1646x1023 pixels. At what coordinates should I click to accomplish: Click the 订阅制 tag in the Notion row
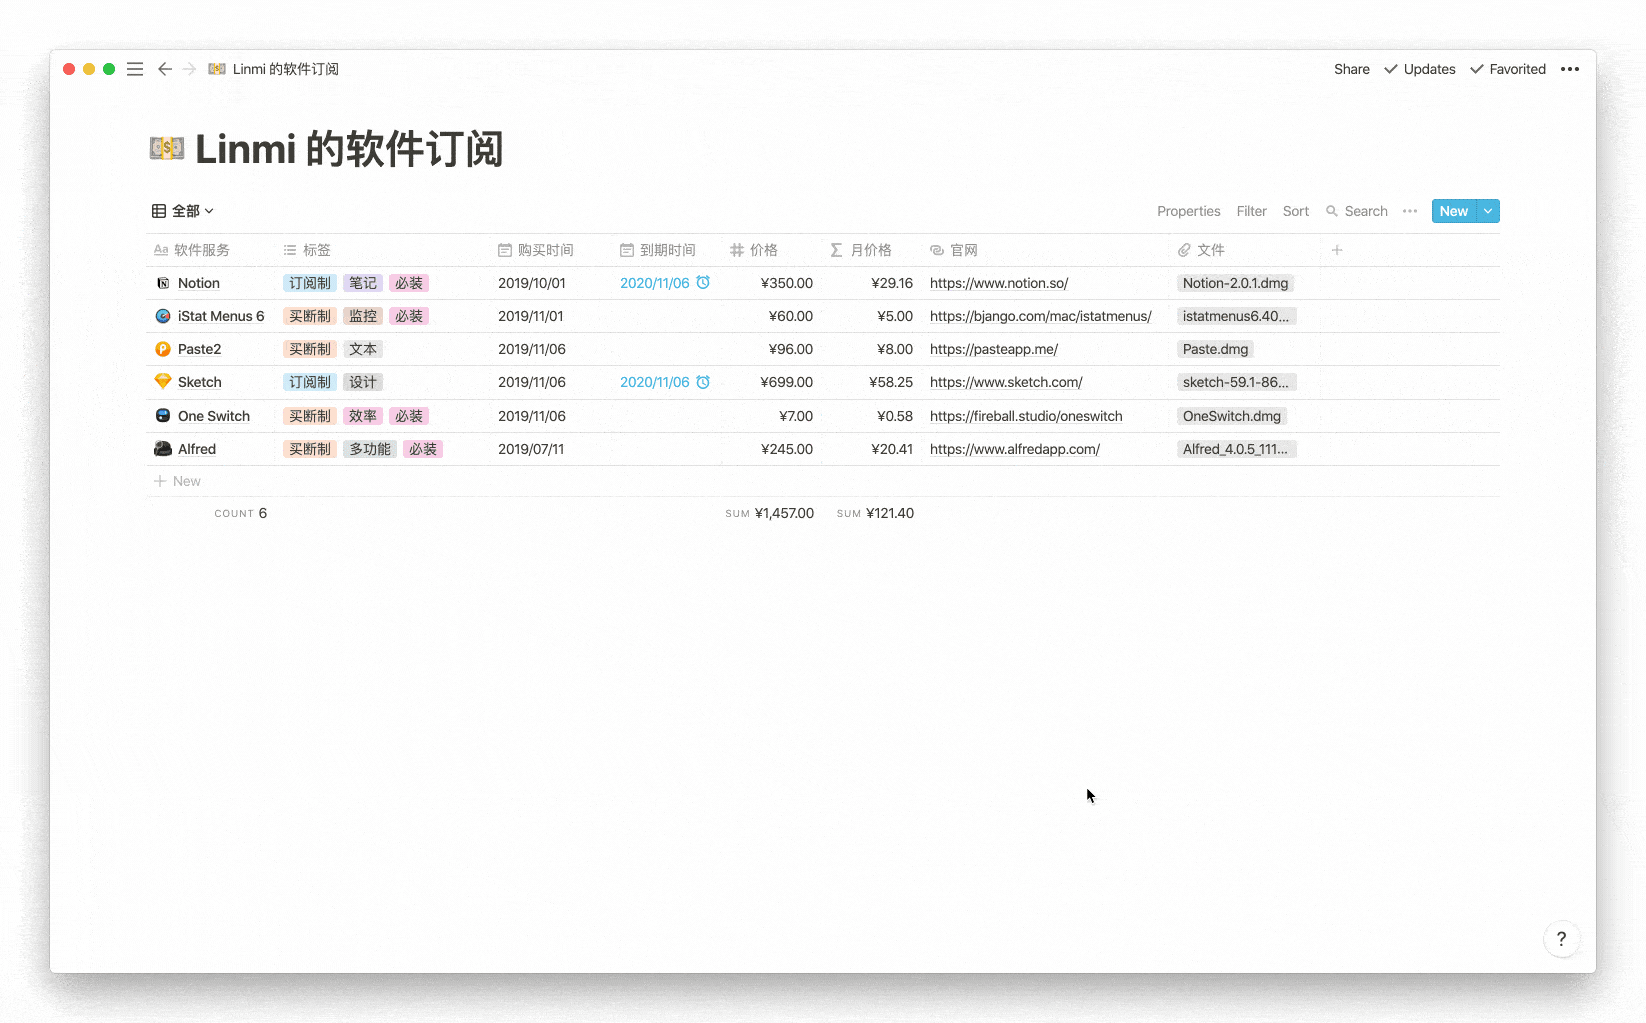(310, 283)
